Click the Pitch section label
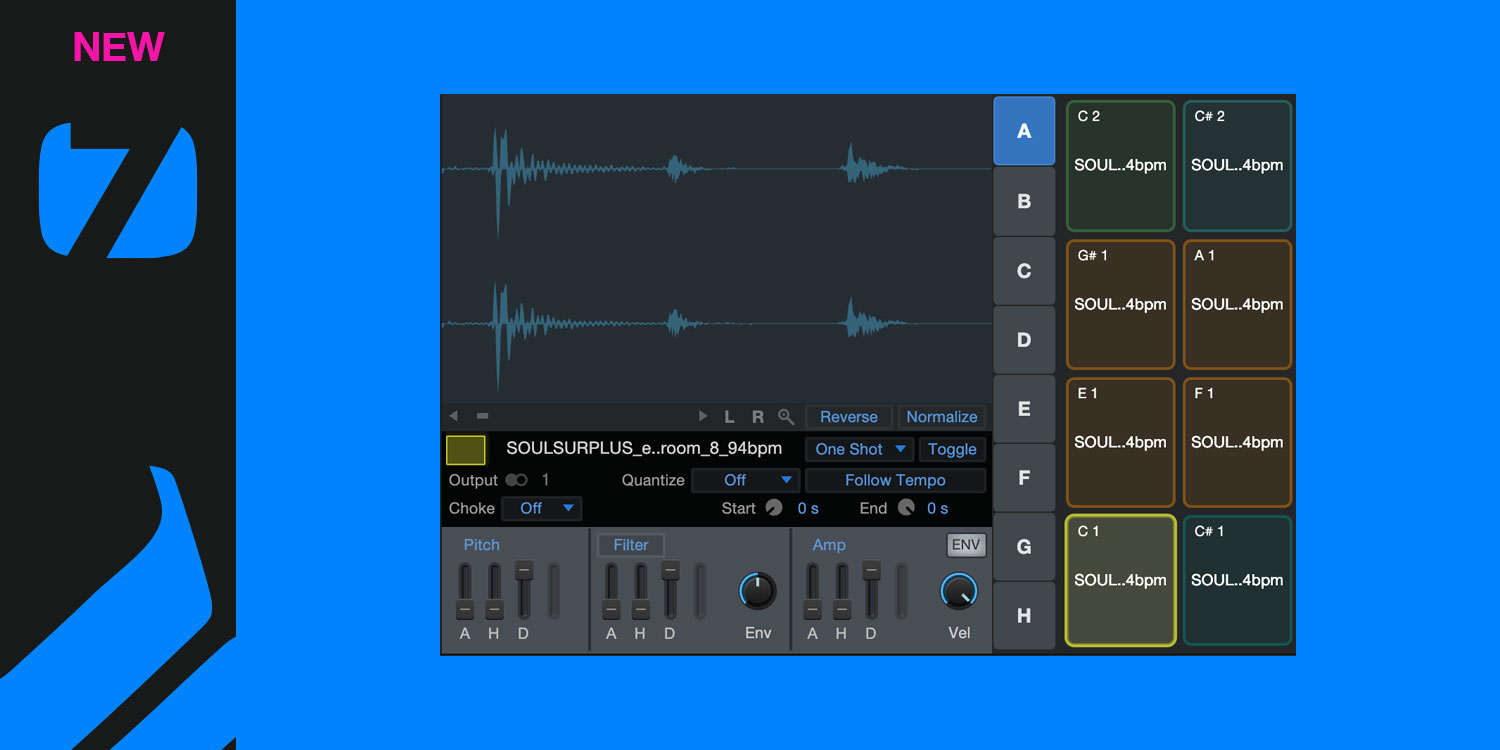1500x750 pixels. 481,545
